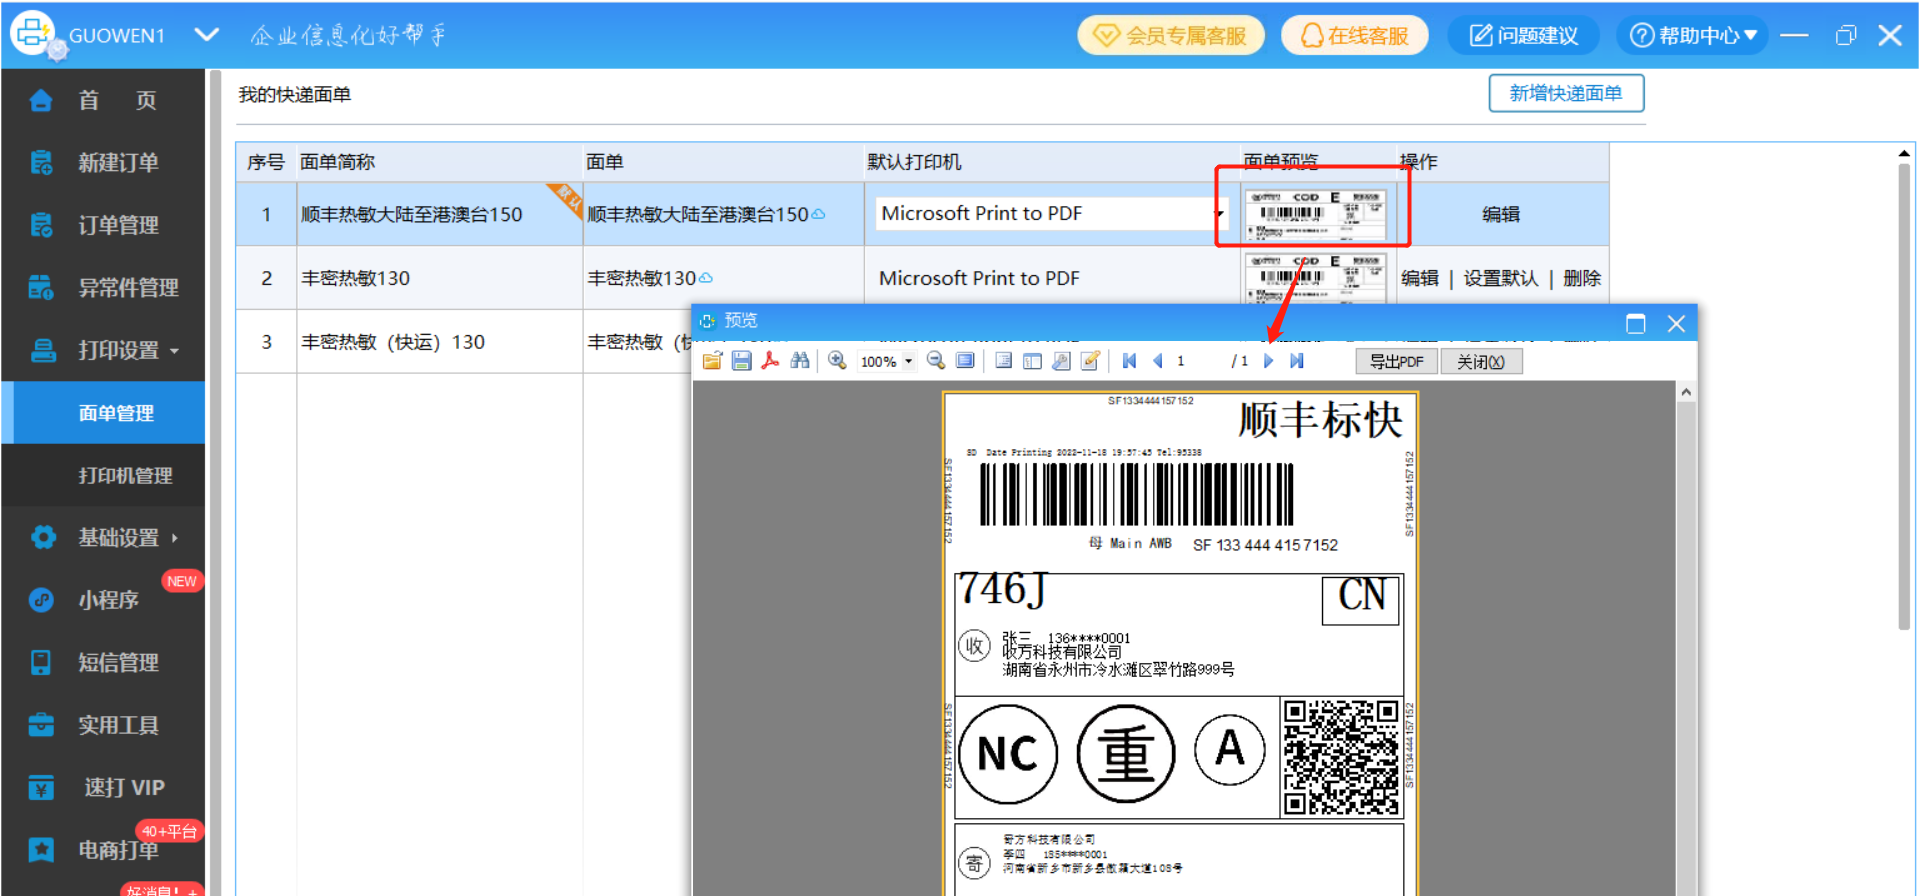Go to next page in preview
Viewport: 1920px width, 896px height.
pyautogui.click(x=1268, y=361)
